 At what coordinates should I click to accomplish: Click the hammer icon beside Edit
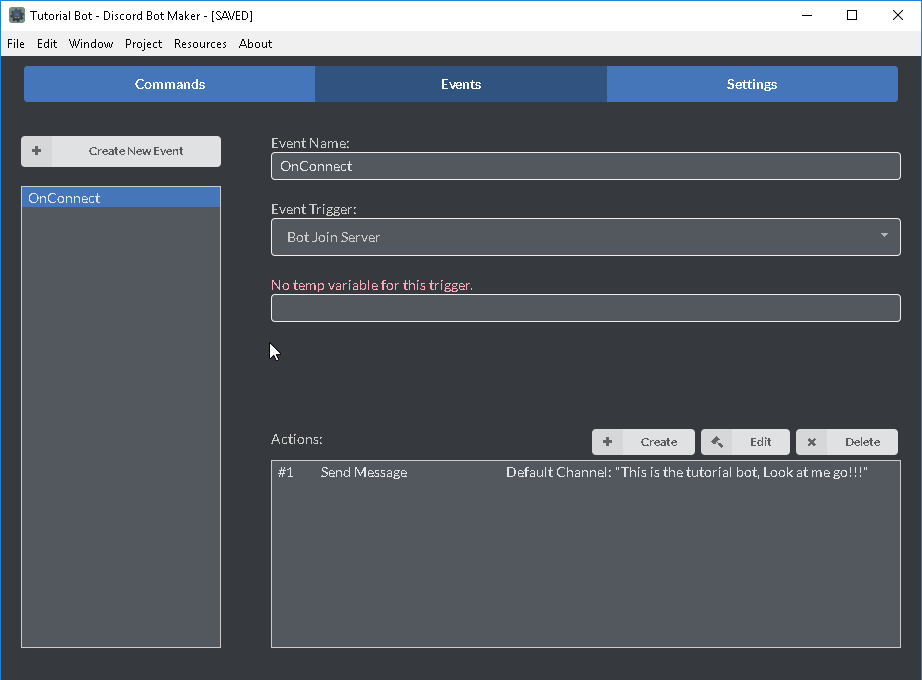[717, 442]
